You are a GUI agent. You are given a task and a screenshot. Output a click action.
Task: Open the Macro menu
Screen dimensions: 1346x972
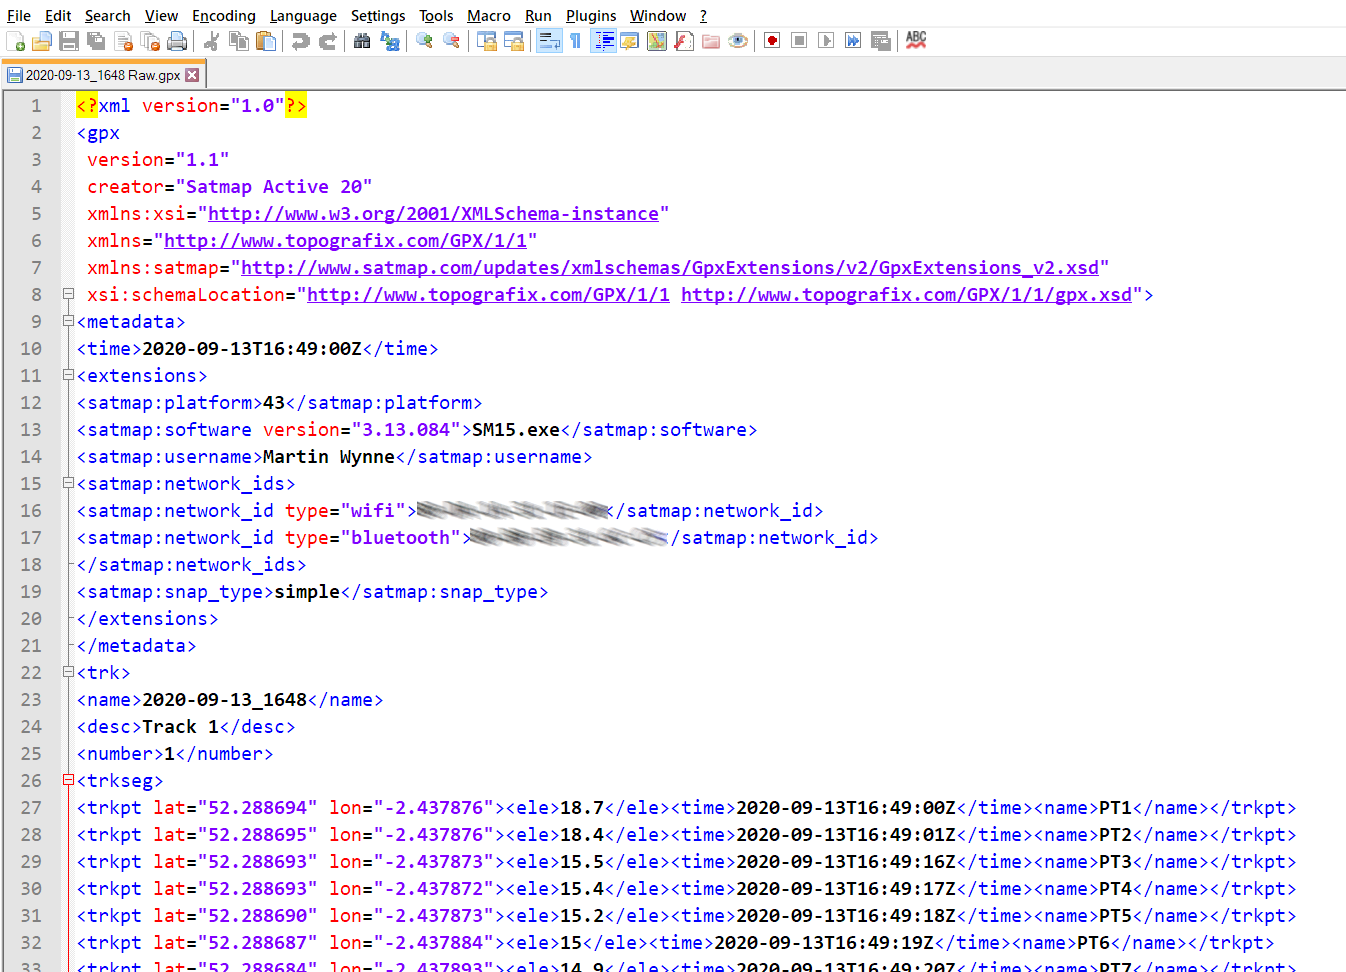click(489, 16)
